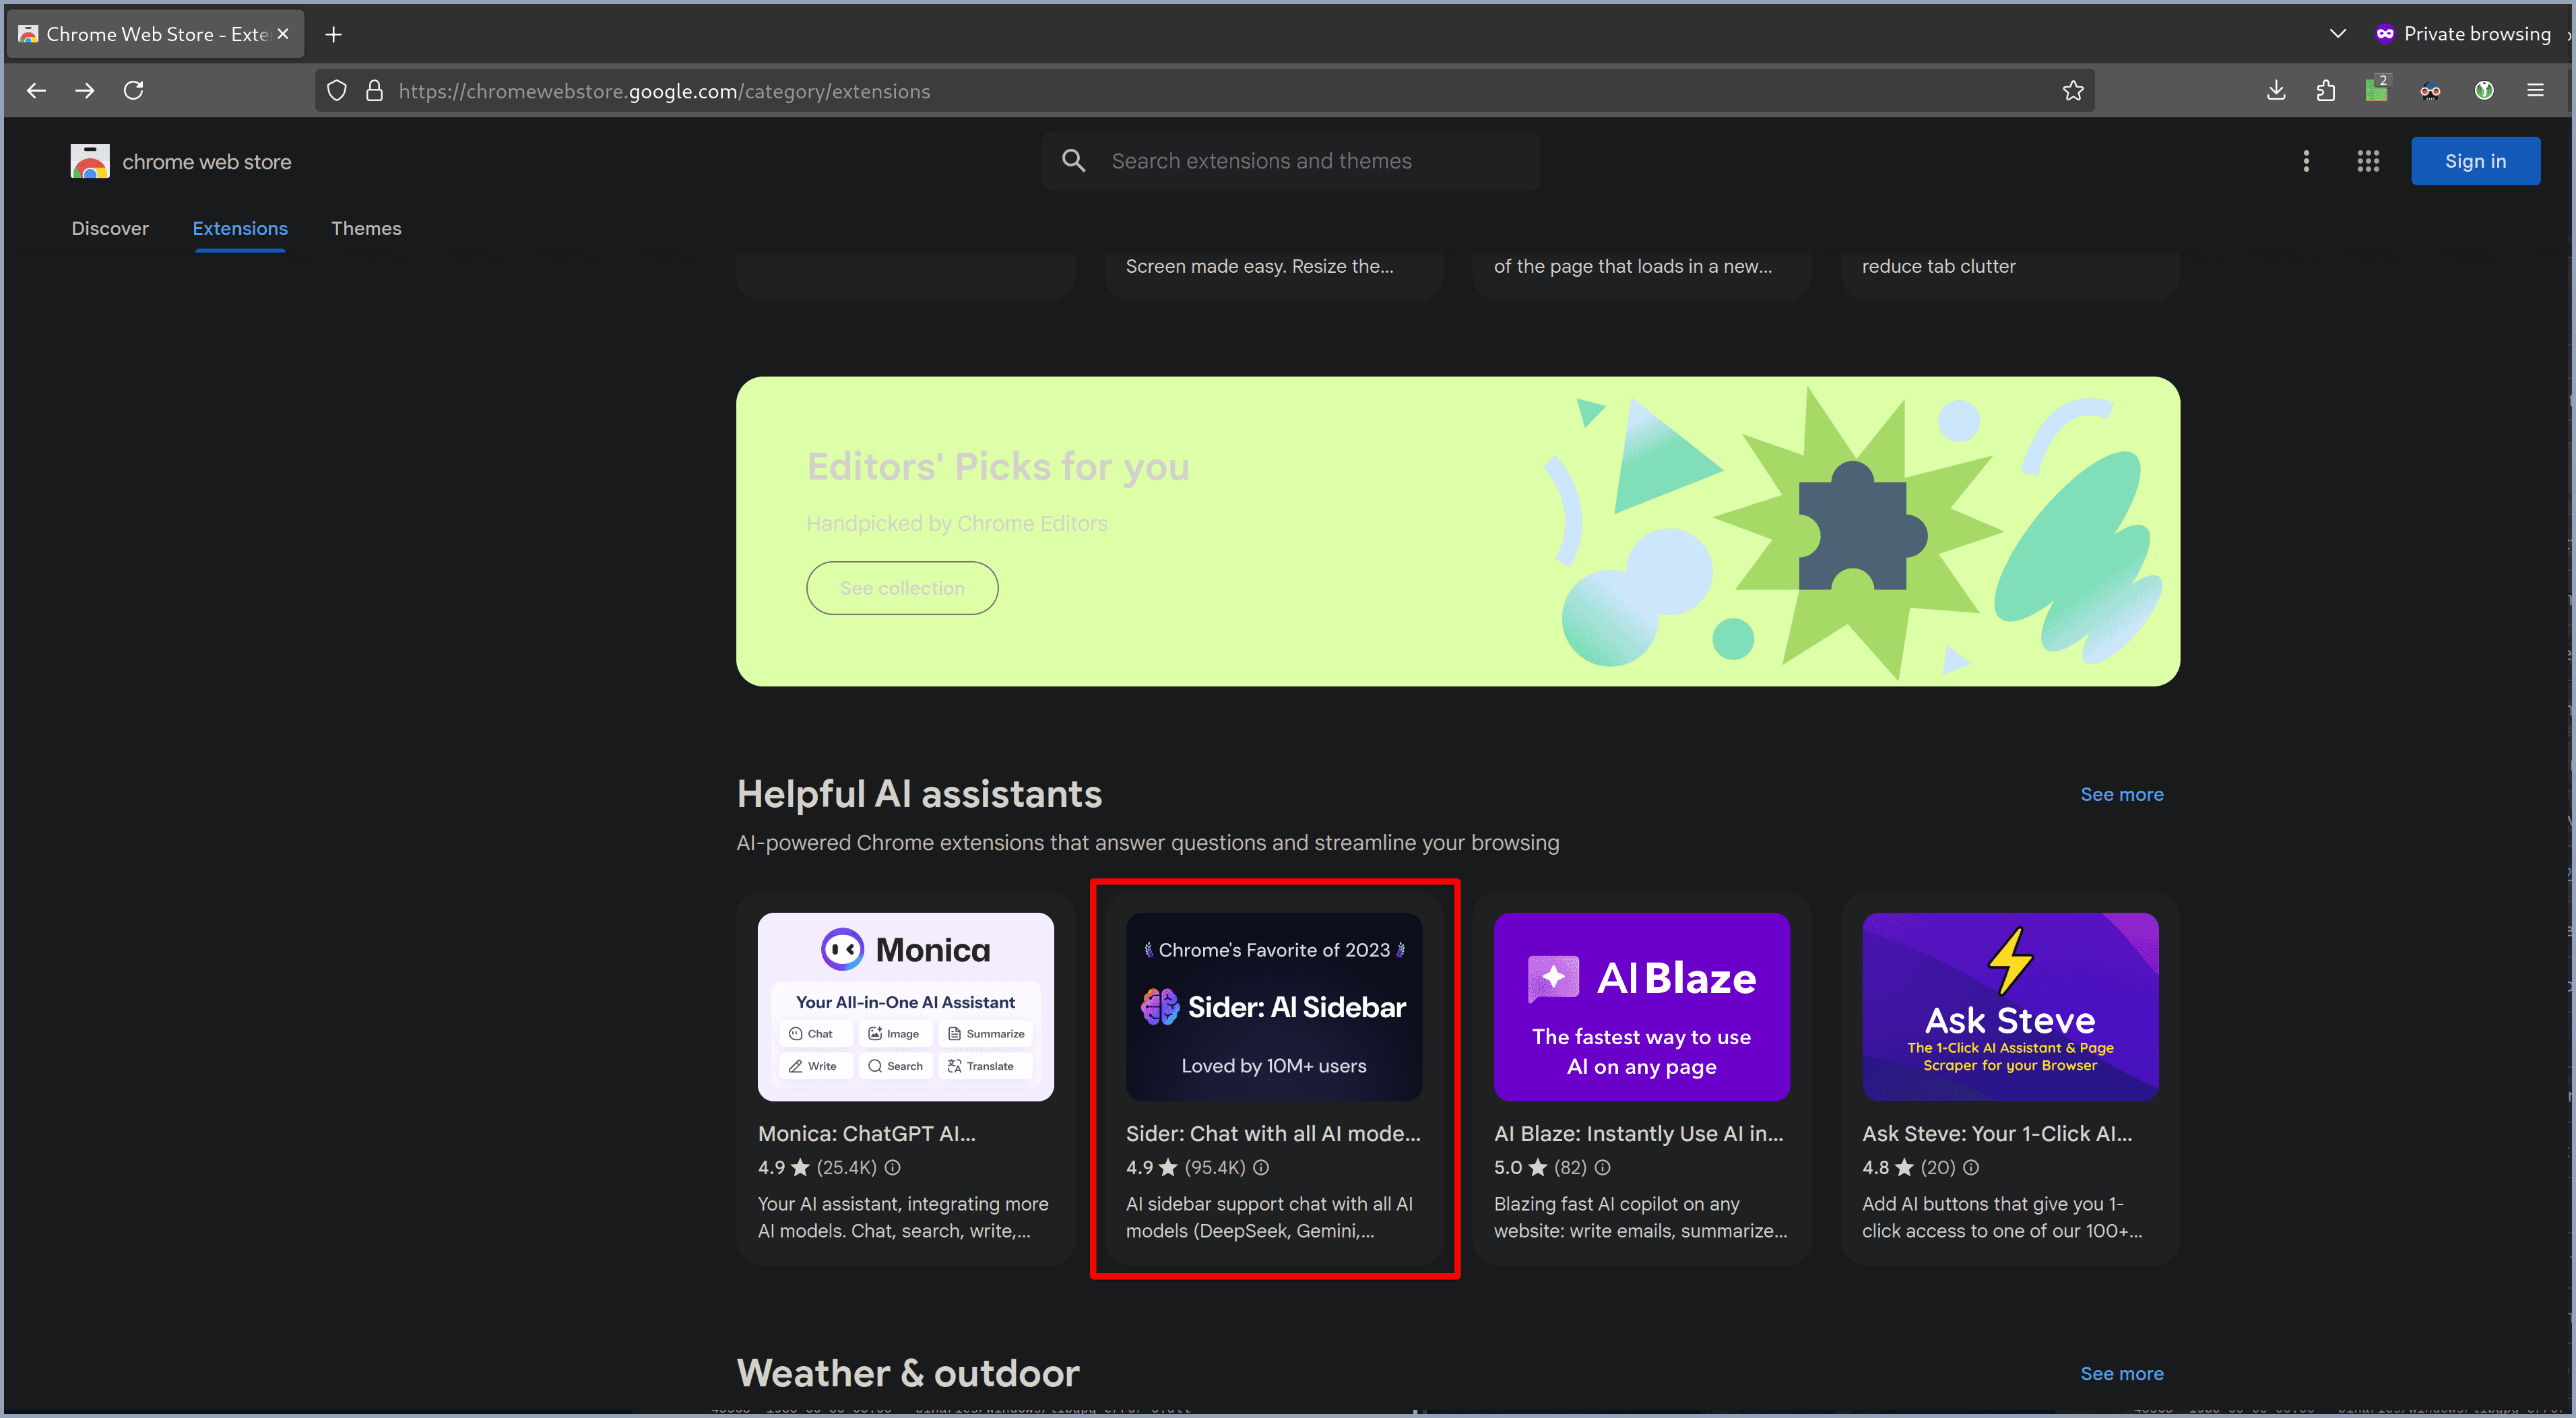Image resolution: width=2576 pixels, height=1418 pixels.
Task: Open the AI Blaze extension thumbnail
Action: [x=1642, y=1007]
